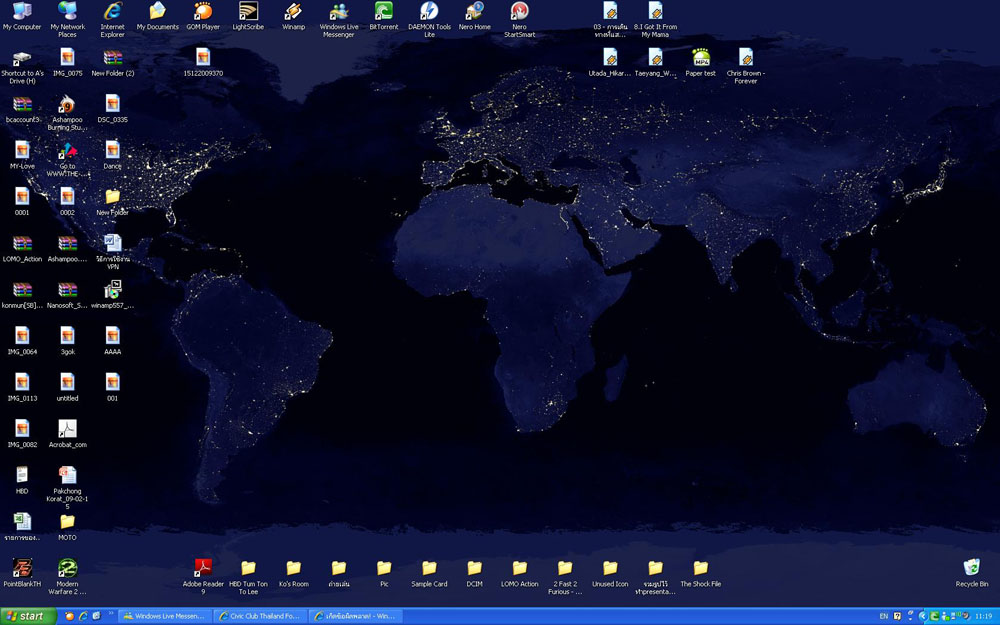Image resolution: width=1000 pixels, height=625 pixels.
Task: Open Adobe Reader 9 shortcut
Action: click(203, 569)
